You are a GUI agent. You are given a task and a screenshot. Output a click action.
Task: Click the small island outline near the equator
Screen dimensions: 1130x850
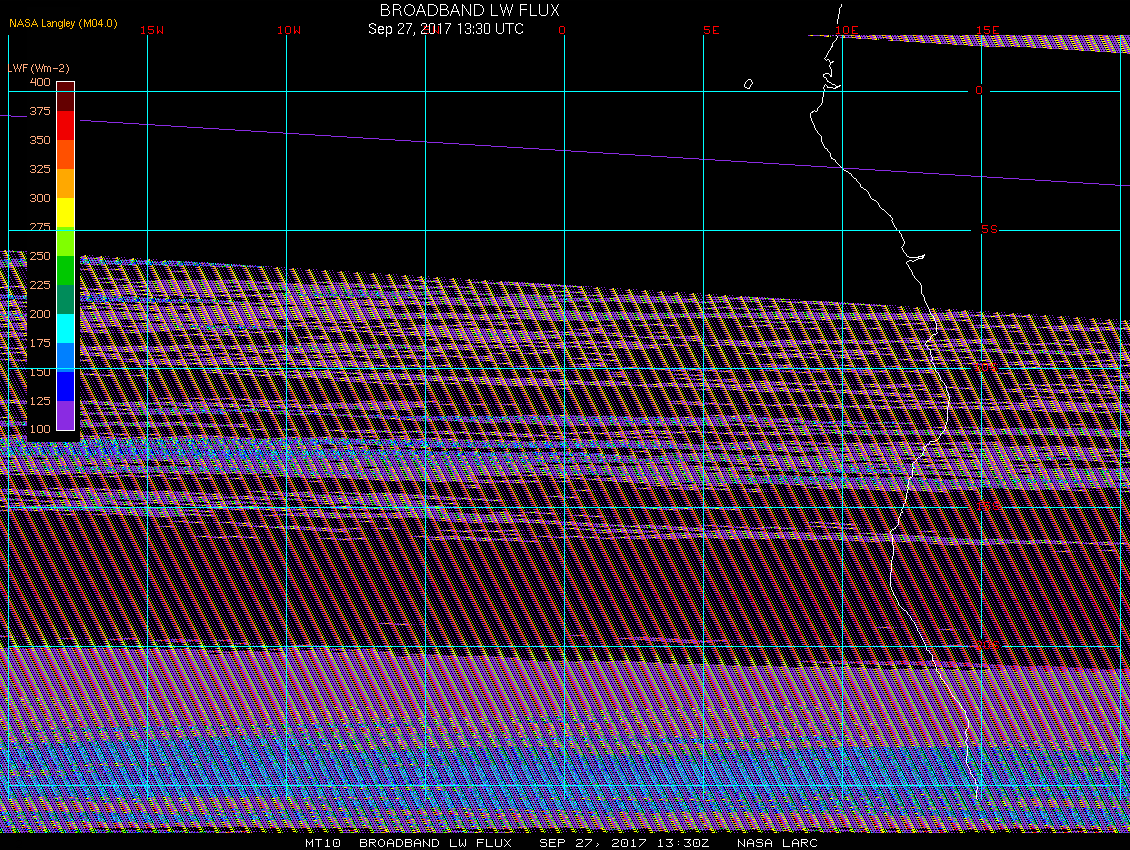coord(748,84)
